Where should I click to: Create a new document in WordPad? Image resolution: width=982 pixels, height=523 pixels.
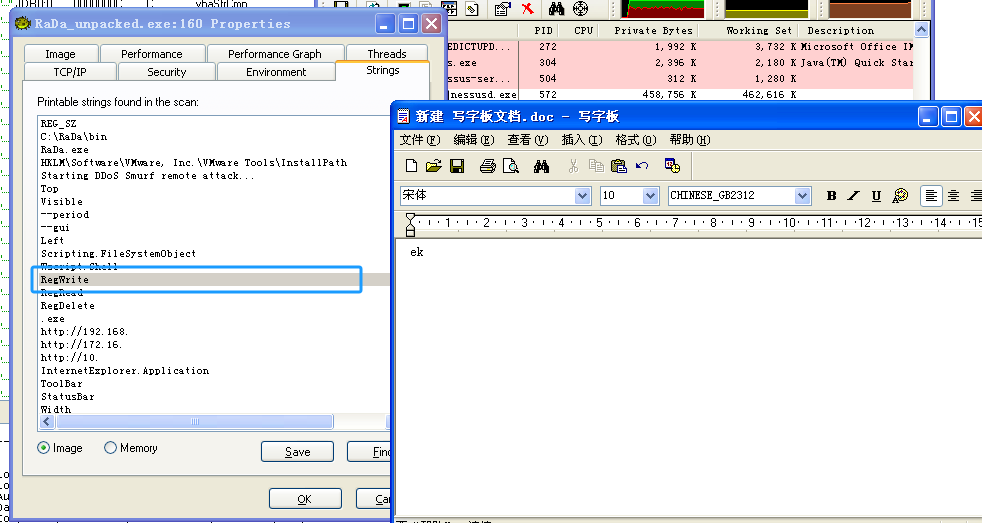(411, 166)
